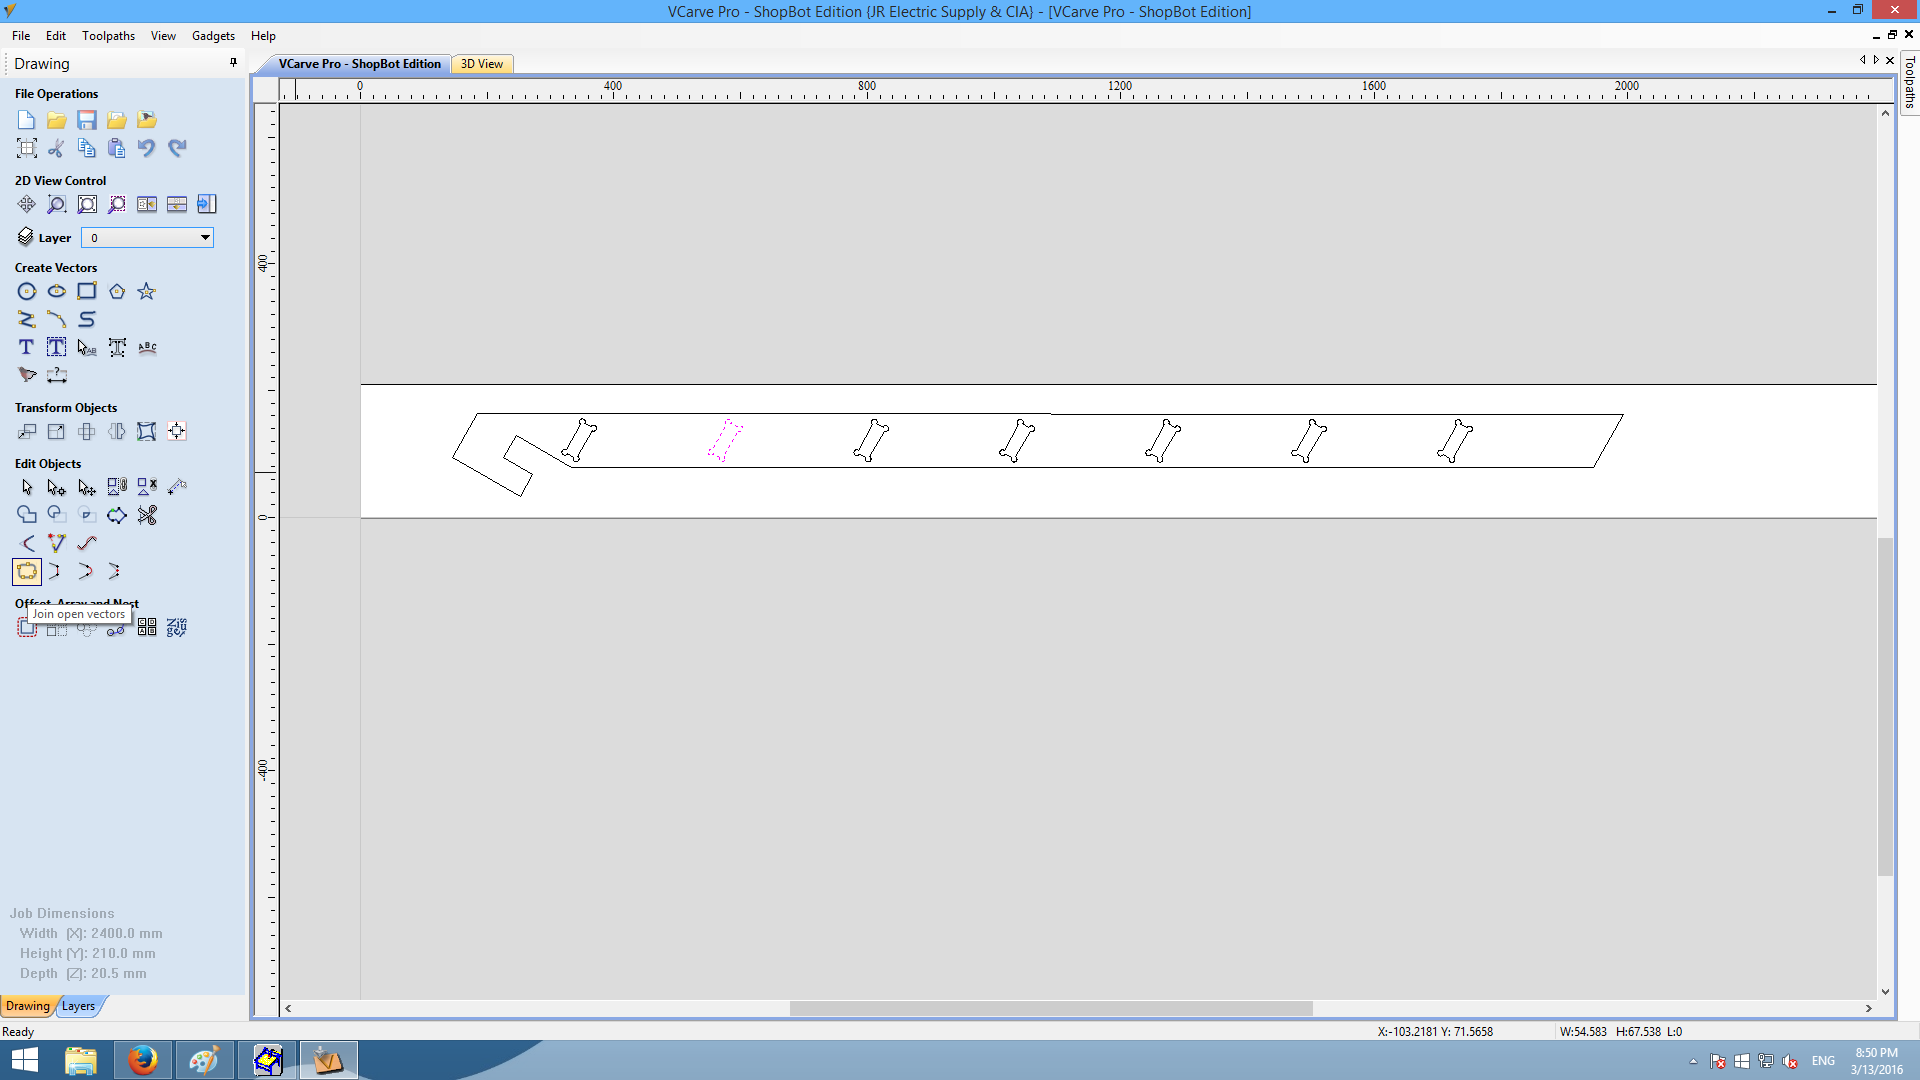Draw an ellipse vector

(x=57, y=291)
